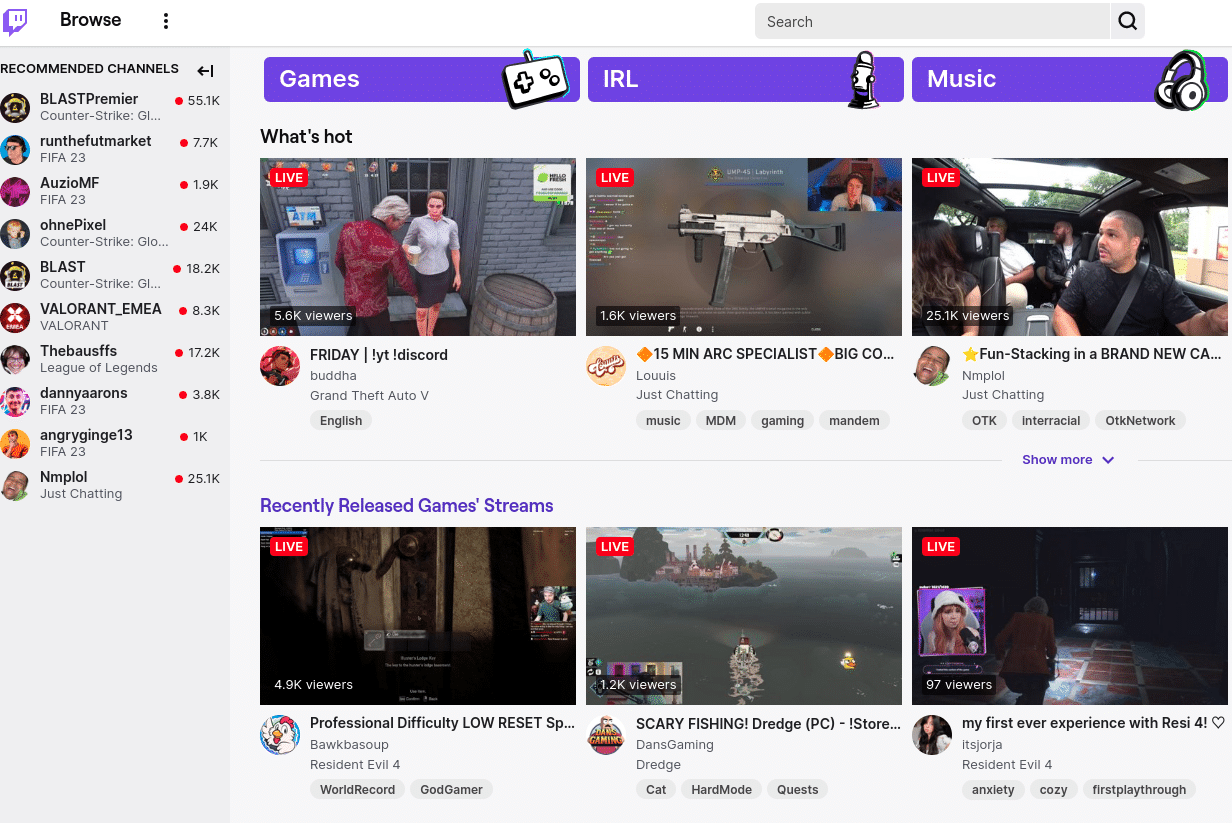Open the Browse tab
The image size is (1232, 823).
point(90,20)
